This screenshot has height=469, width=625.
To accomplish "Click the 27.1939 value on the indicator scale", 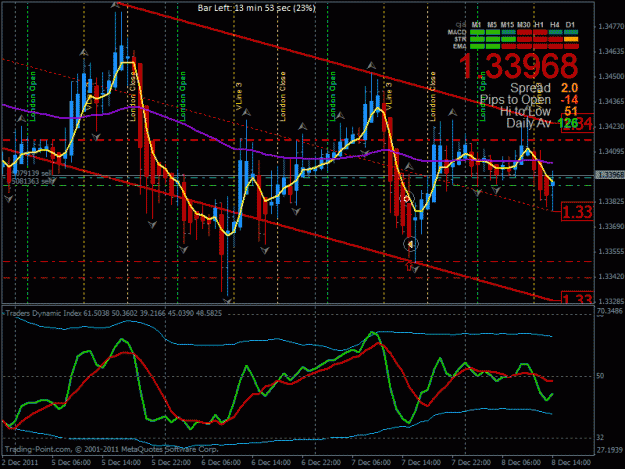I will (x=609, y=450).
